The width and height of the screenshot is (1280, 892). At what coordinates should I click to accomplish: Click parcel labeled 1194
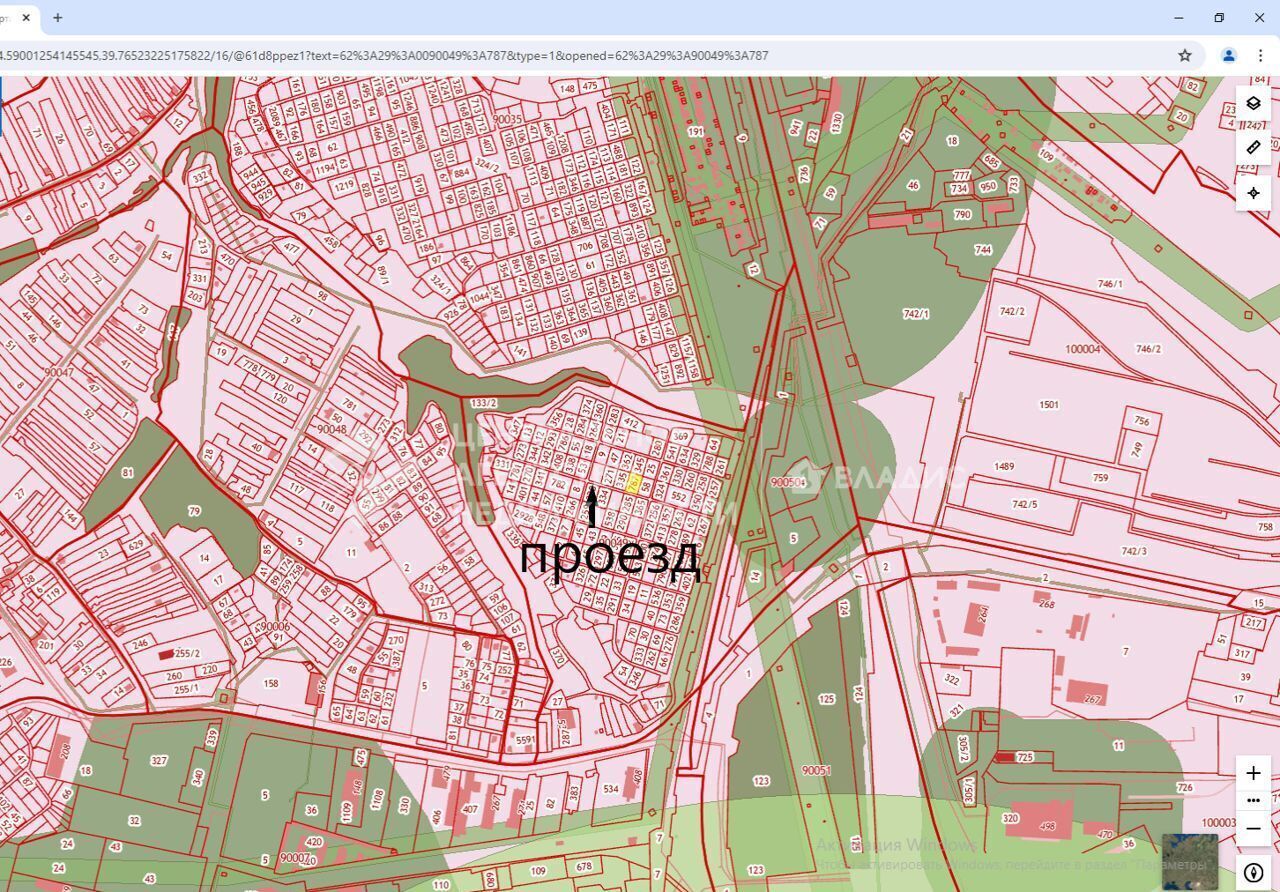pyautogui.click(x=326, y=167)
